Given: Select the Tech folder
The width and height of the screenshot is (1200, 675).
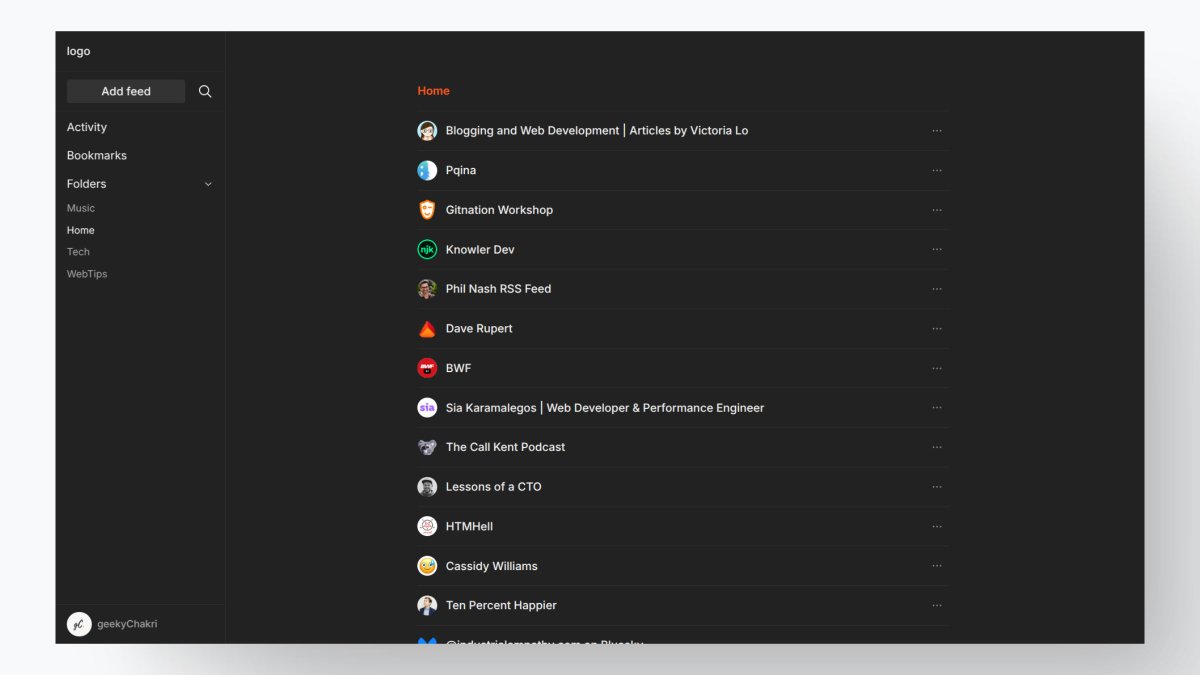Looking at the screenshot, I should pyautogui.click(x=78, y=252).
